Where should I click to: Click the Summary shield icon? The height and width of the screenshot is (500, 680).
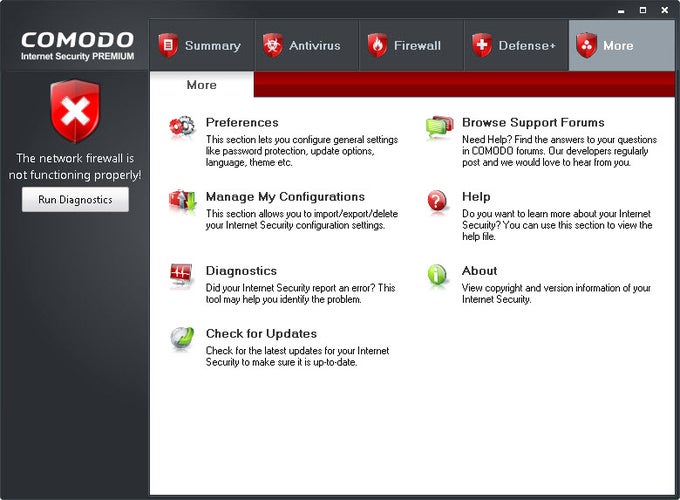click(x=168, y=45)
